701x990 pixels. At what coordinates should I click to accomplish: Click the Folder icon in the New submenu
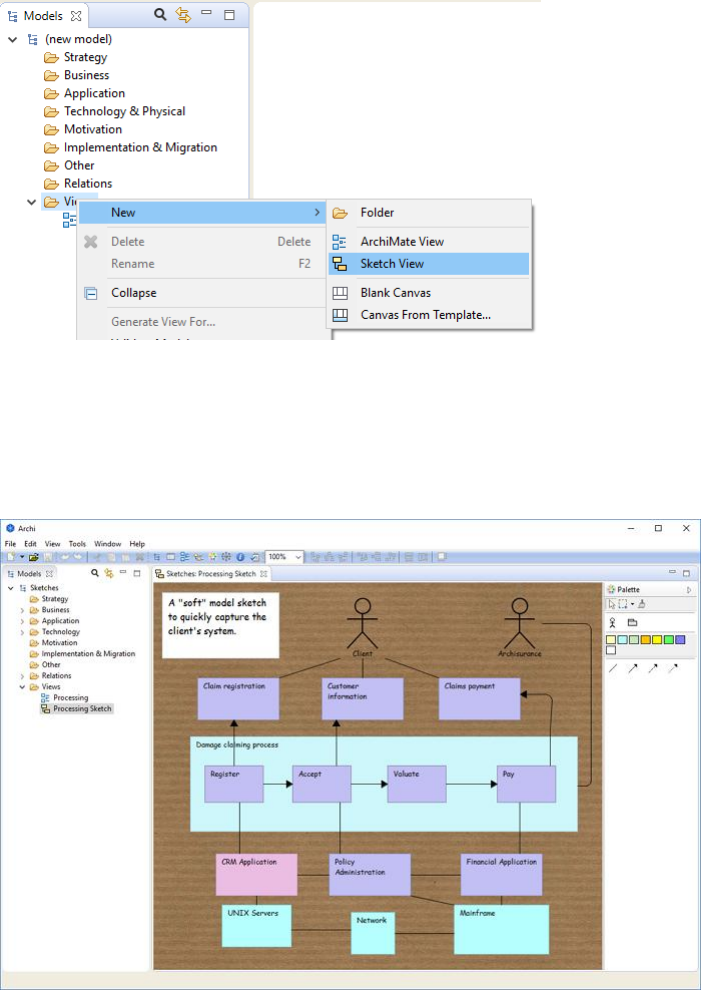click(x=340, y=213)
